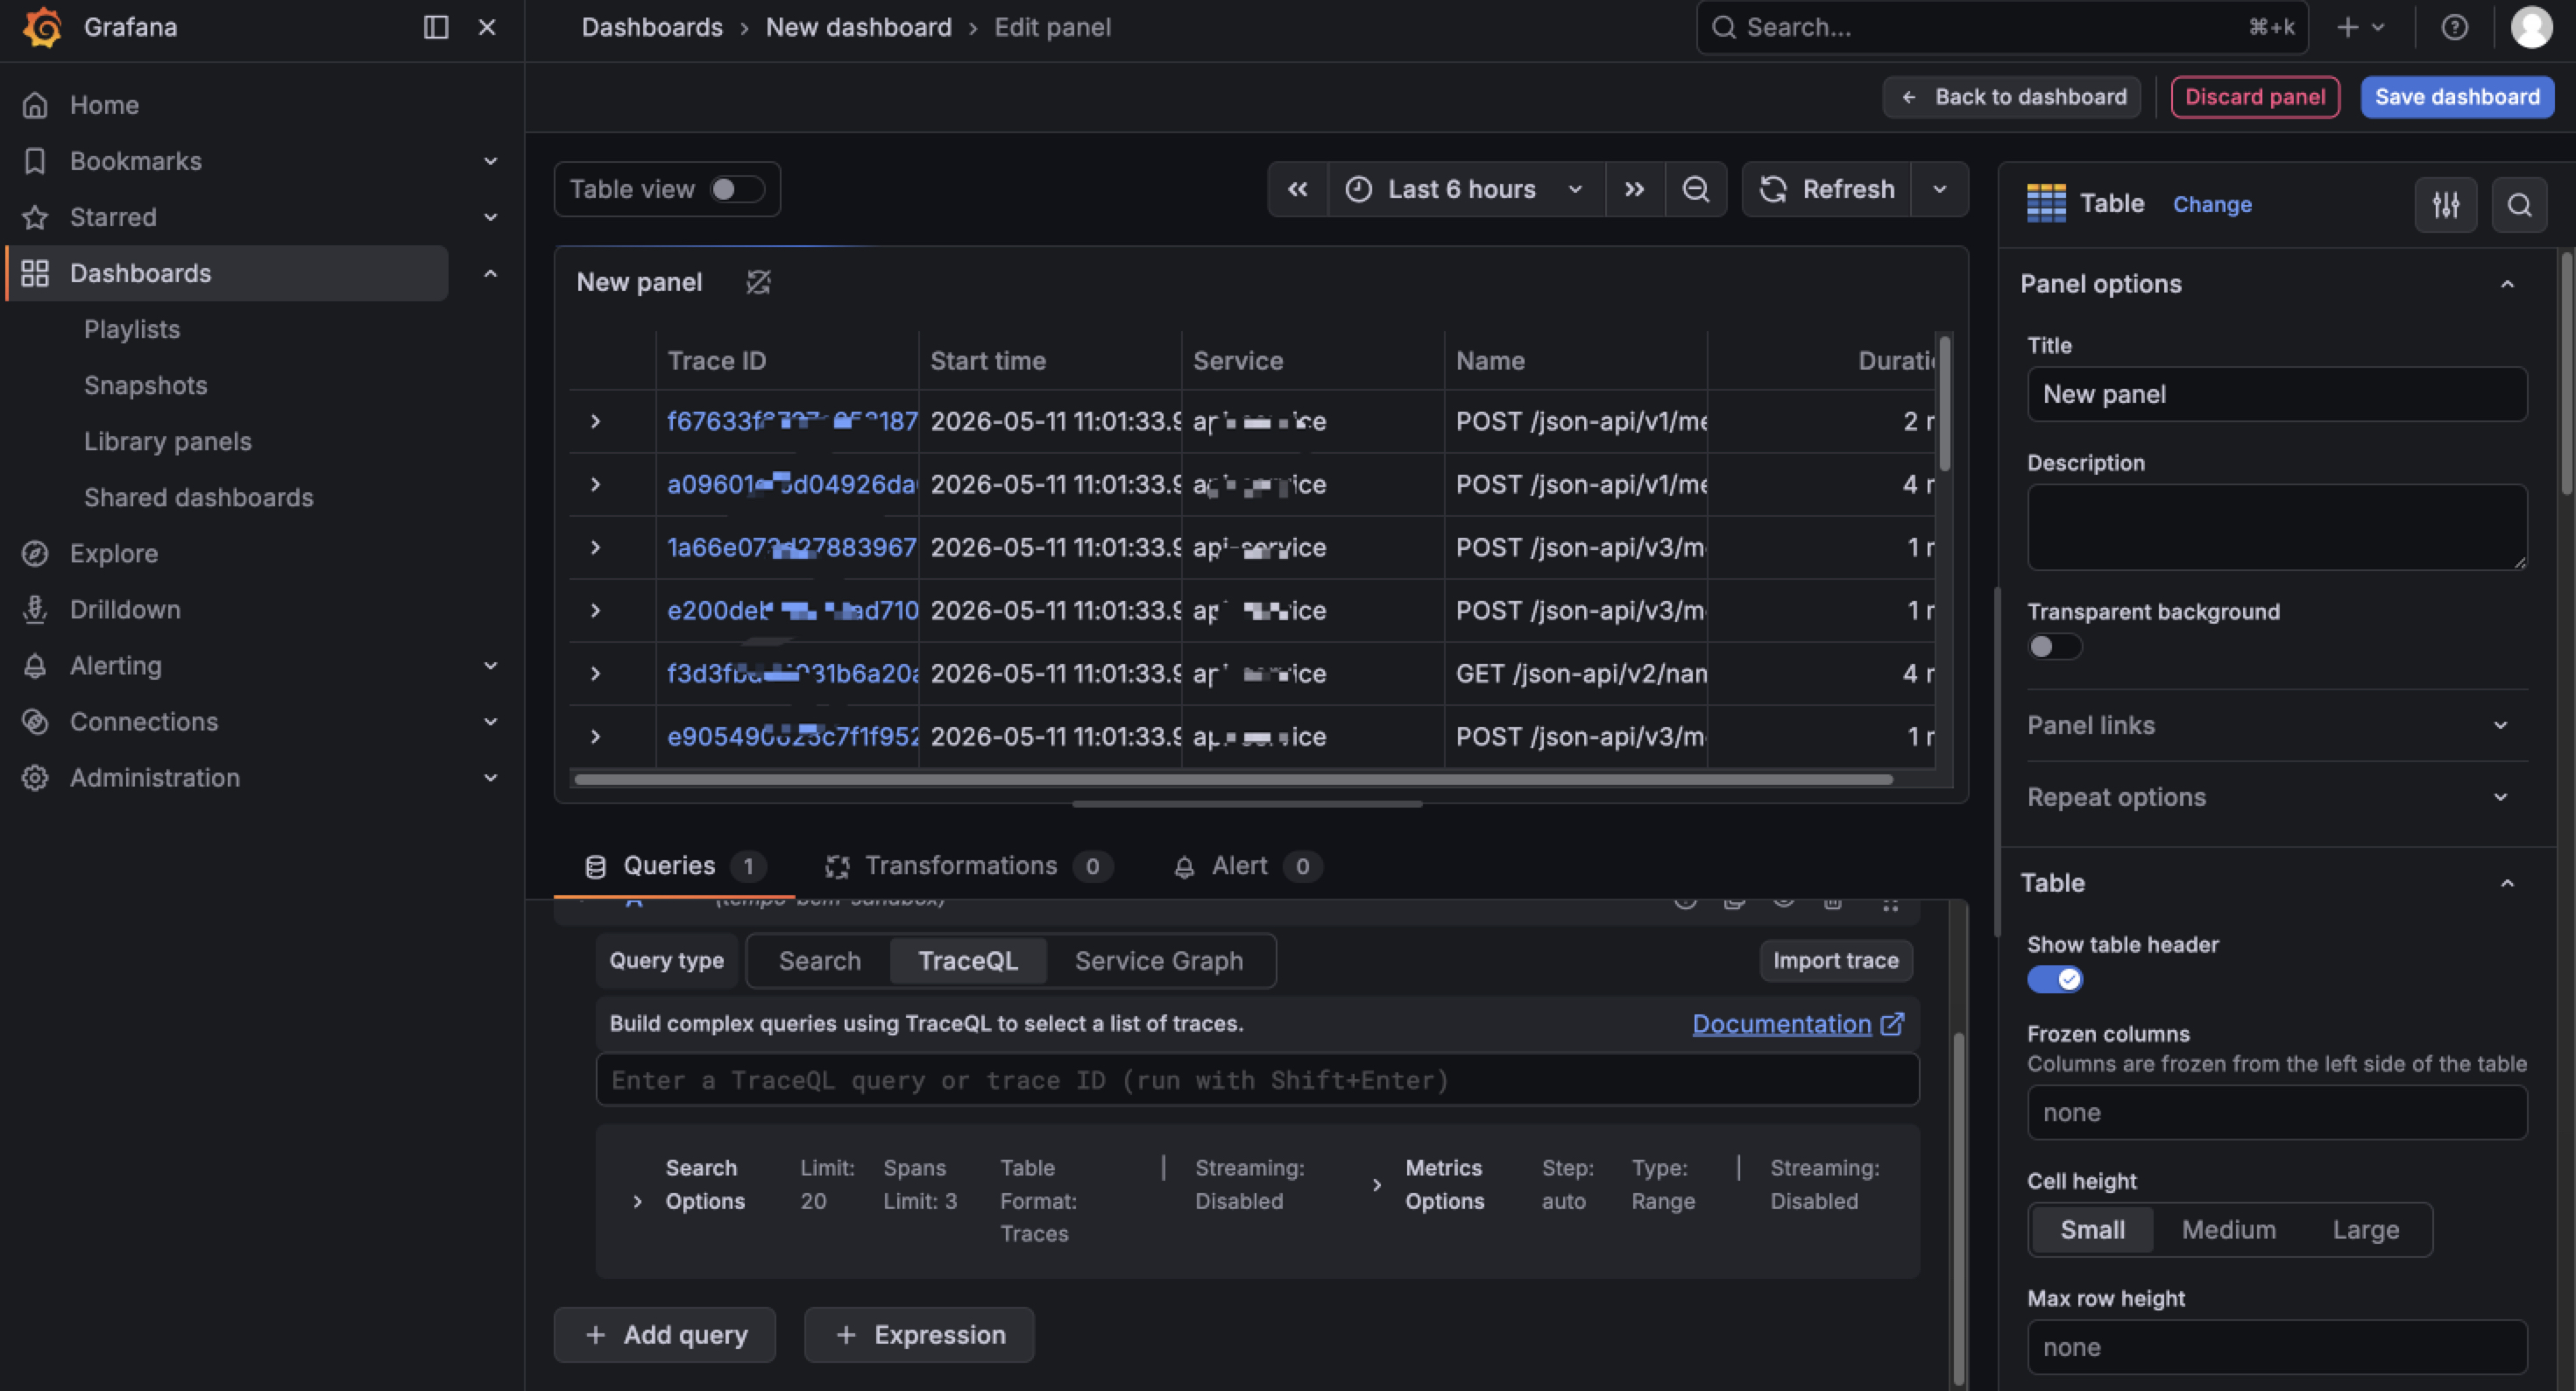Click Add query button
Screen dimensions: 2576x1391
pos(665,1335)
